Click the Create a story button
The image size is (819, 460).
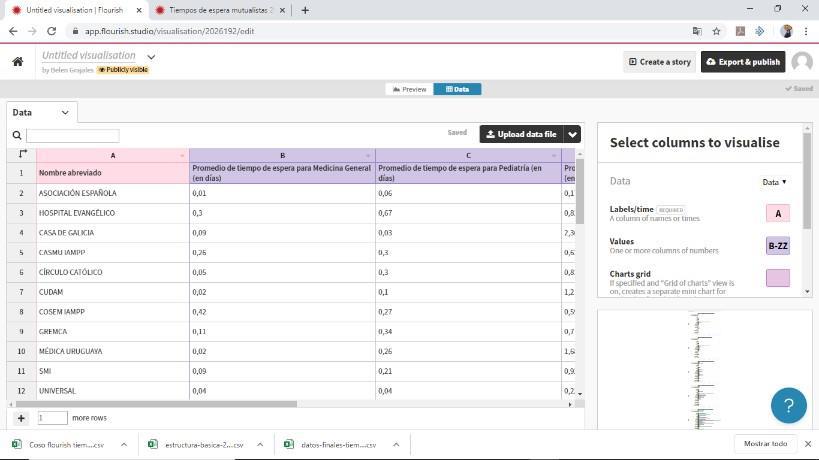coord(660,62)
